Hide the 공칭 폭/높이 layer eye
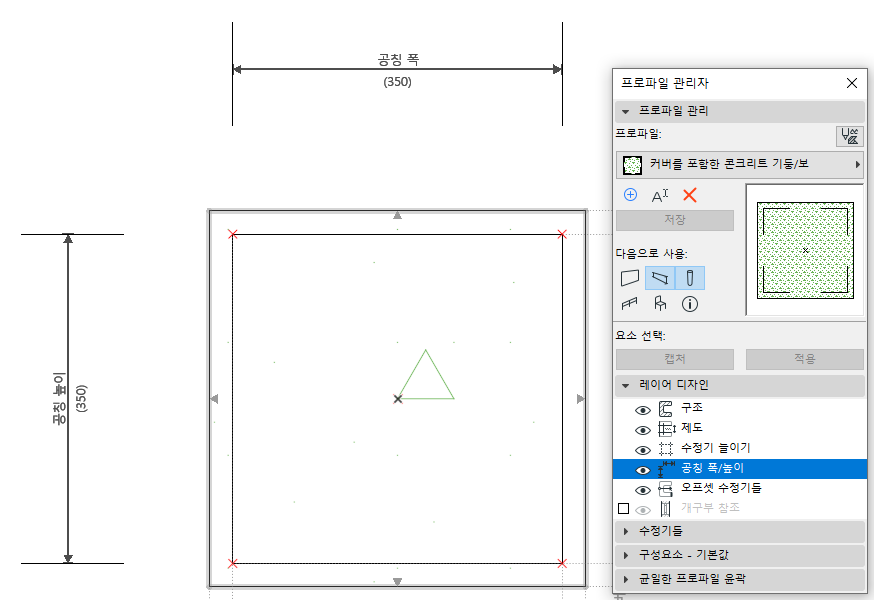874x600 pixels. tap(643, 471)
